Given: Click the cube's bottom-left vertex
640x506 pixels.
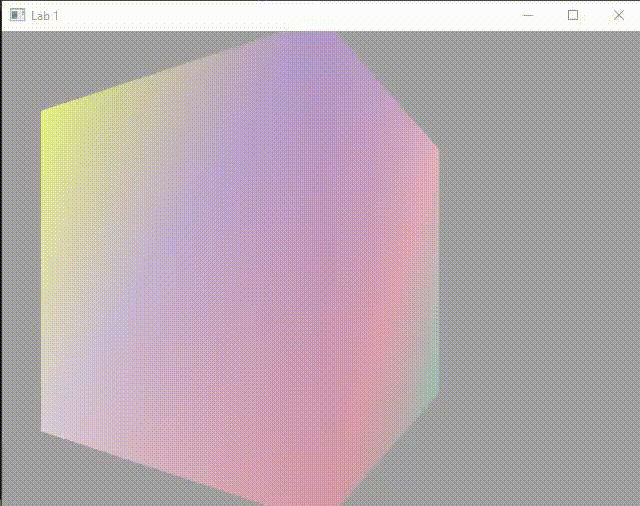Looking at the screenshot, I should (42, 431).
